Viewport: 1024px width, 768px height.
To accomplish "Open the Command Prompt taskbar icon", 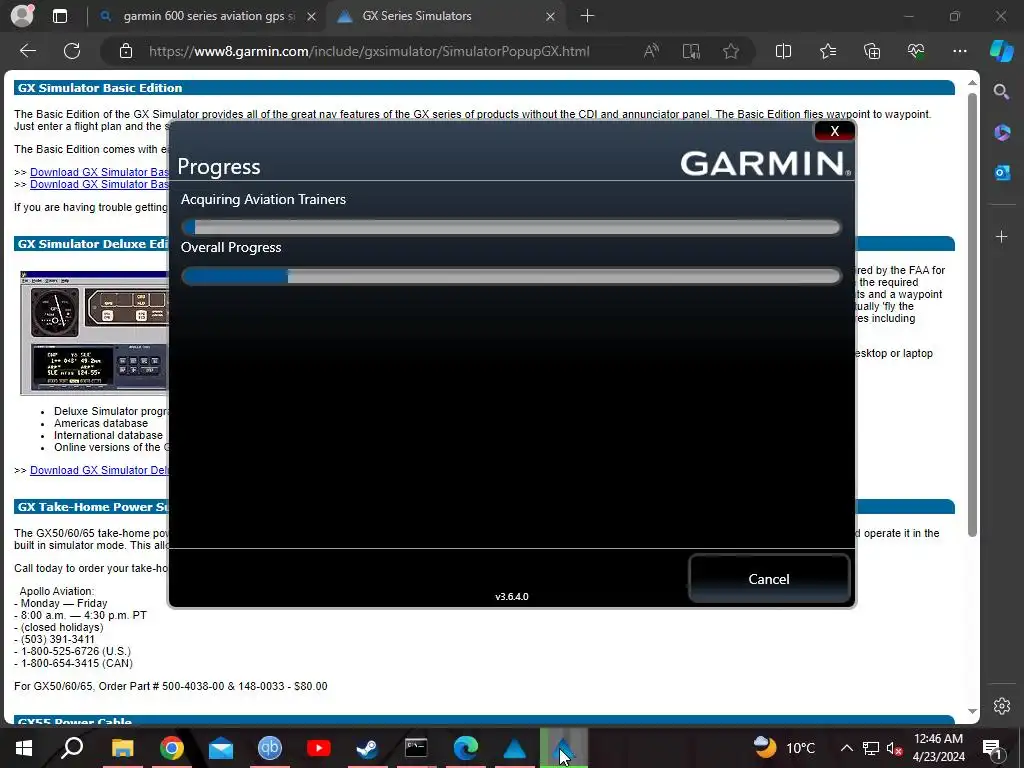I will [x=416, y=748].
